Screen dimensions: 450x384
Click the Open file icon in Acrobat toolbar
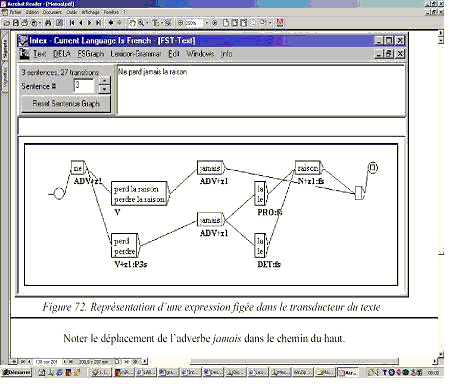tap(6, 23)
